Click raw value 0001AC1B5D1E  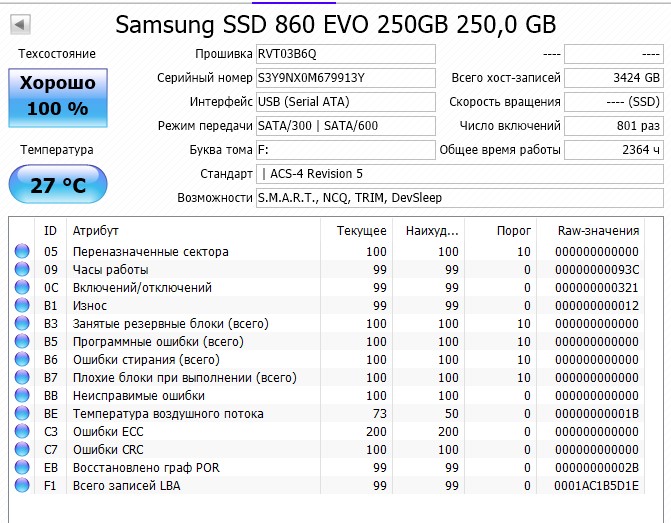click(596, 486)
